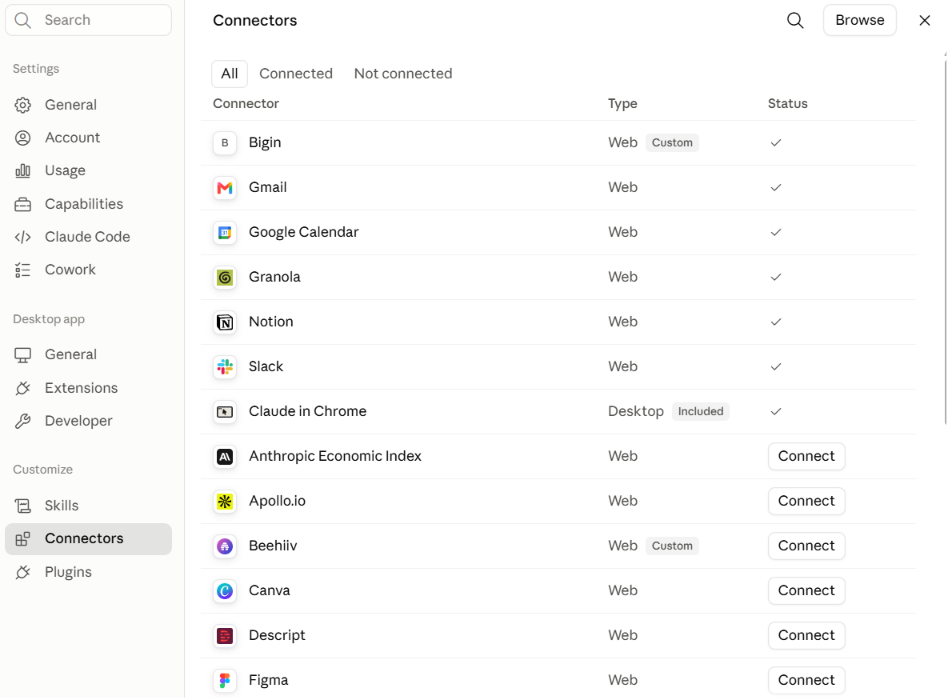947x698 pixels.
Task: Click the gear icon beside Settings General
Action: (22, 105)
